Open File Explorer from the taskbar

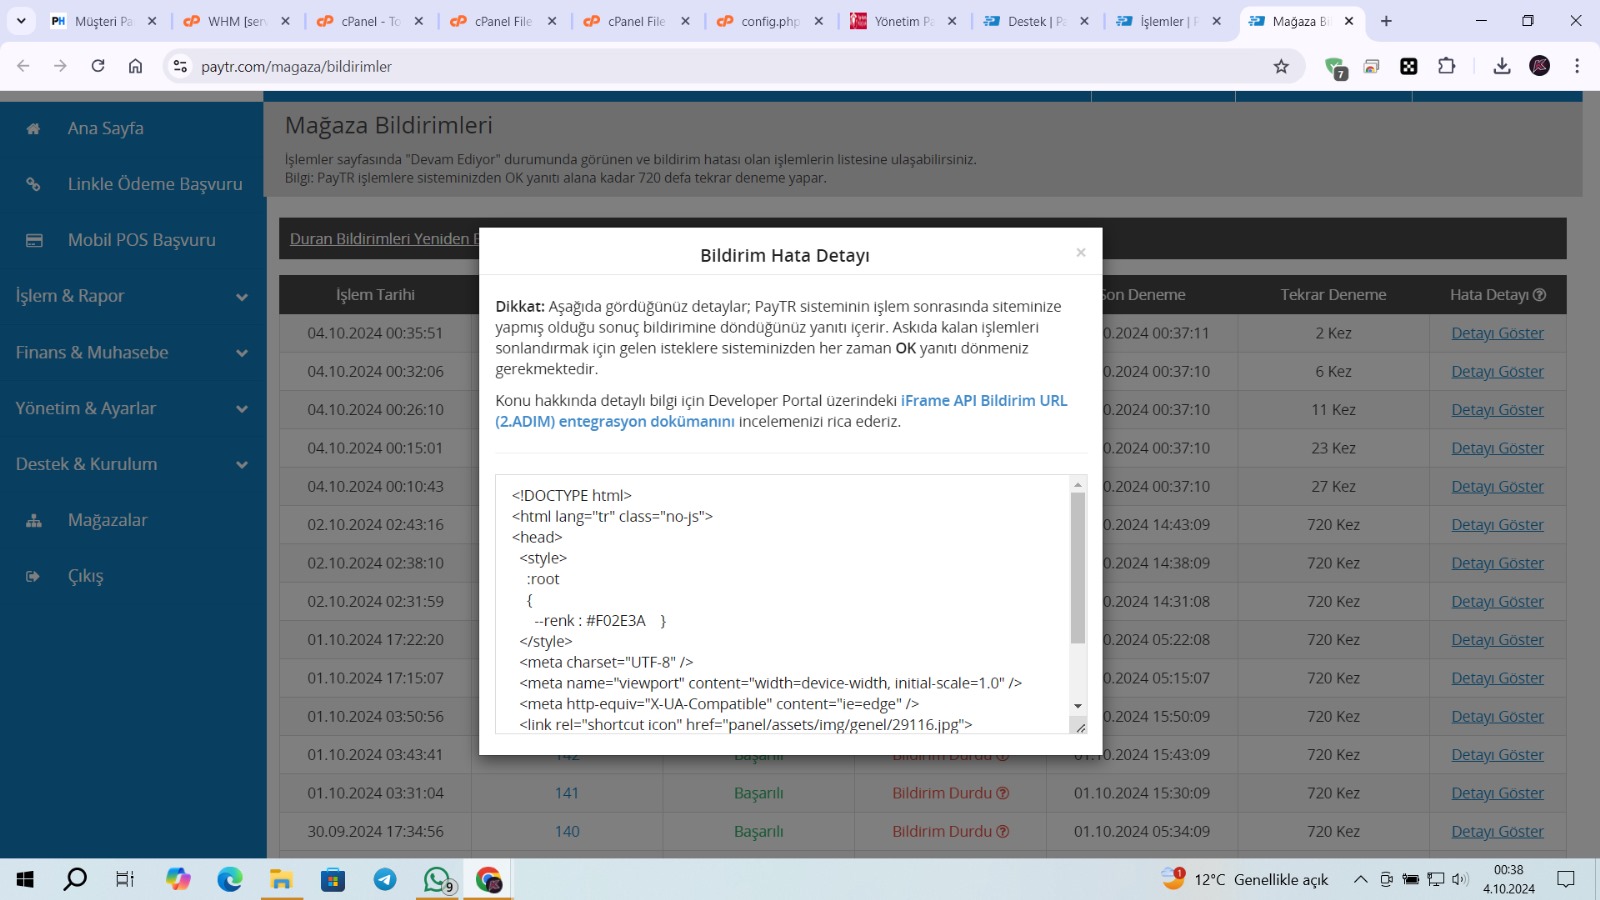(281, 879)
